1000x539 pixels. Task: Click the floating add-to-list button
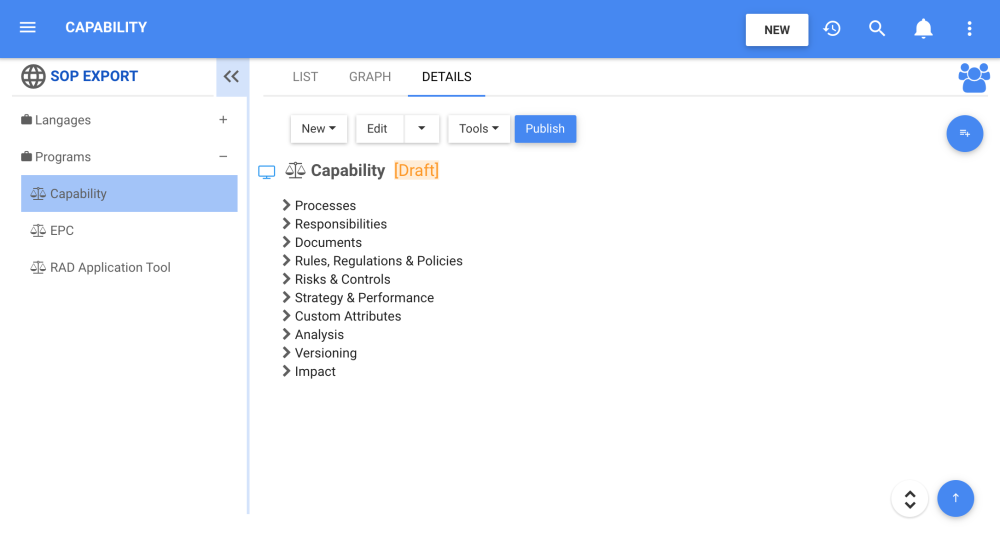pos(964,133)
